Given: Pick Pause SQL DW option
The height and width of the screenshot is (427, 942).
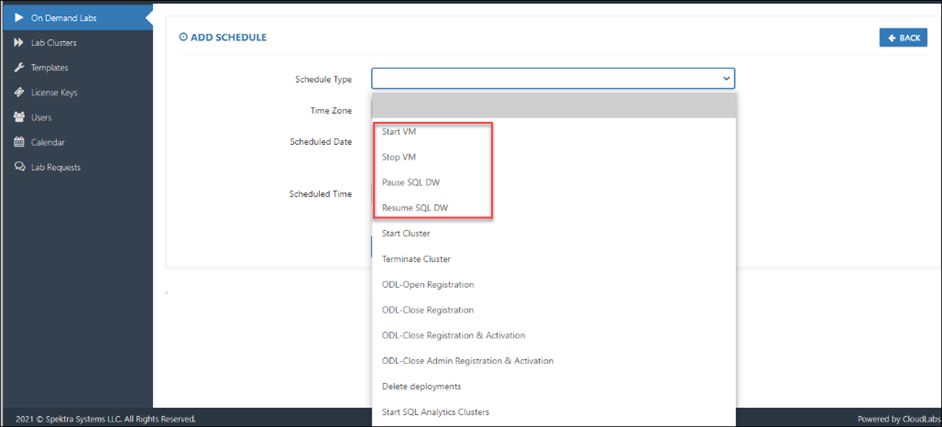Looking at the screenshot, I should (x=553, y=183).
